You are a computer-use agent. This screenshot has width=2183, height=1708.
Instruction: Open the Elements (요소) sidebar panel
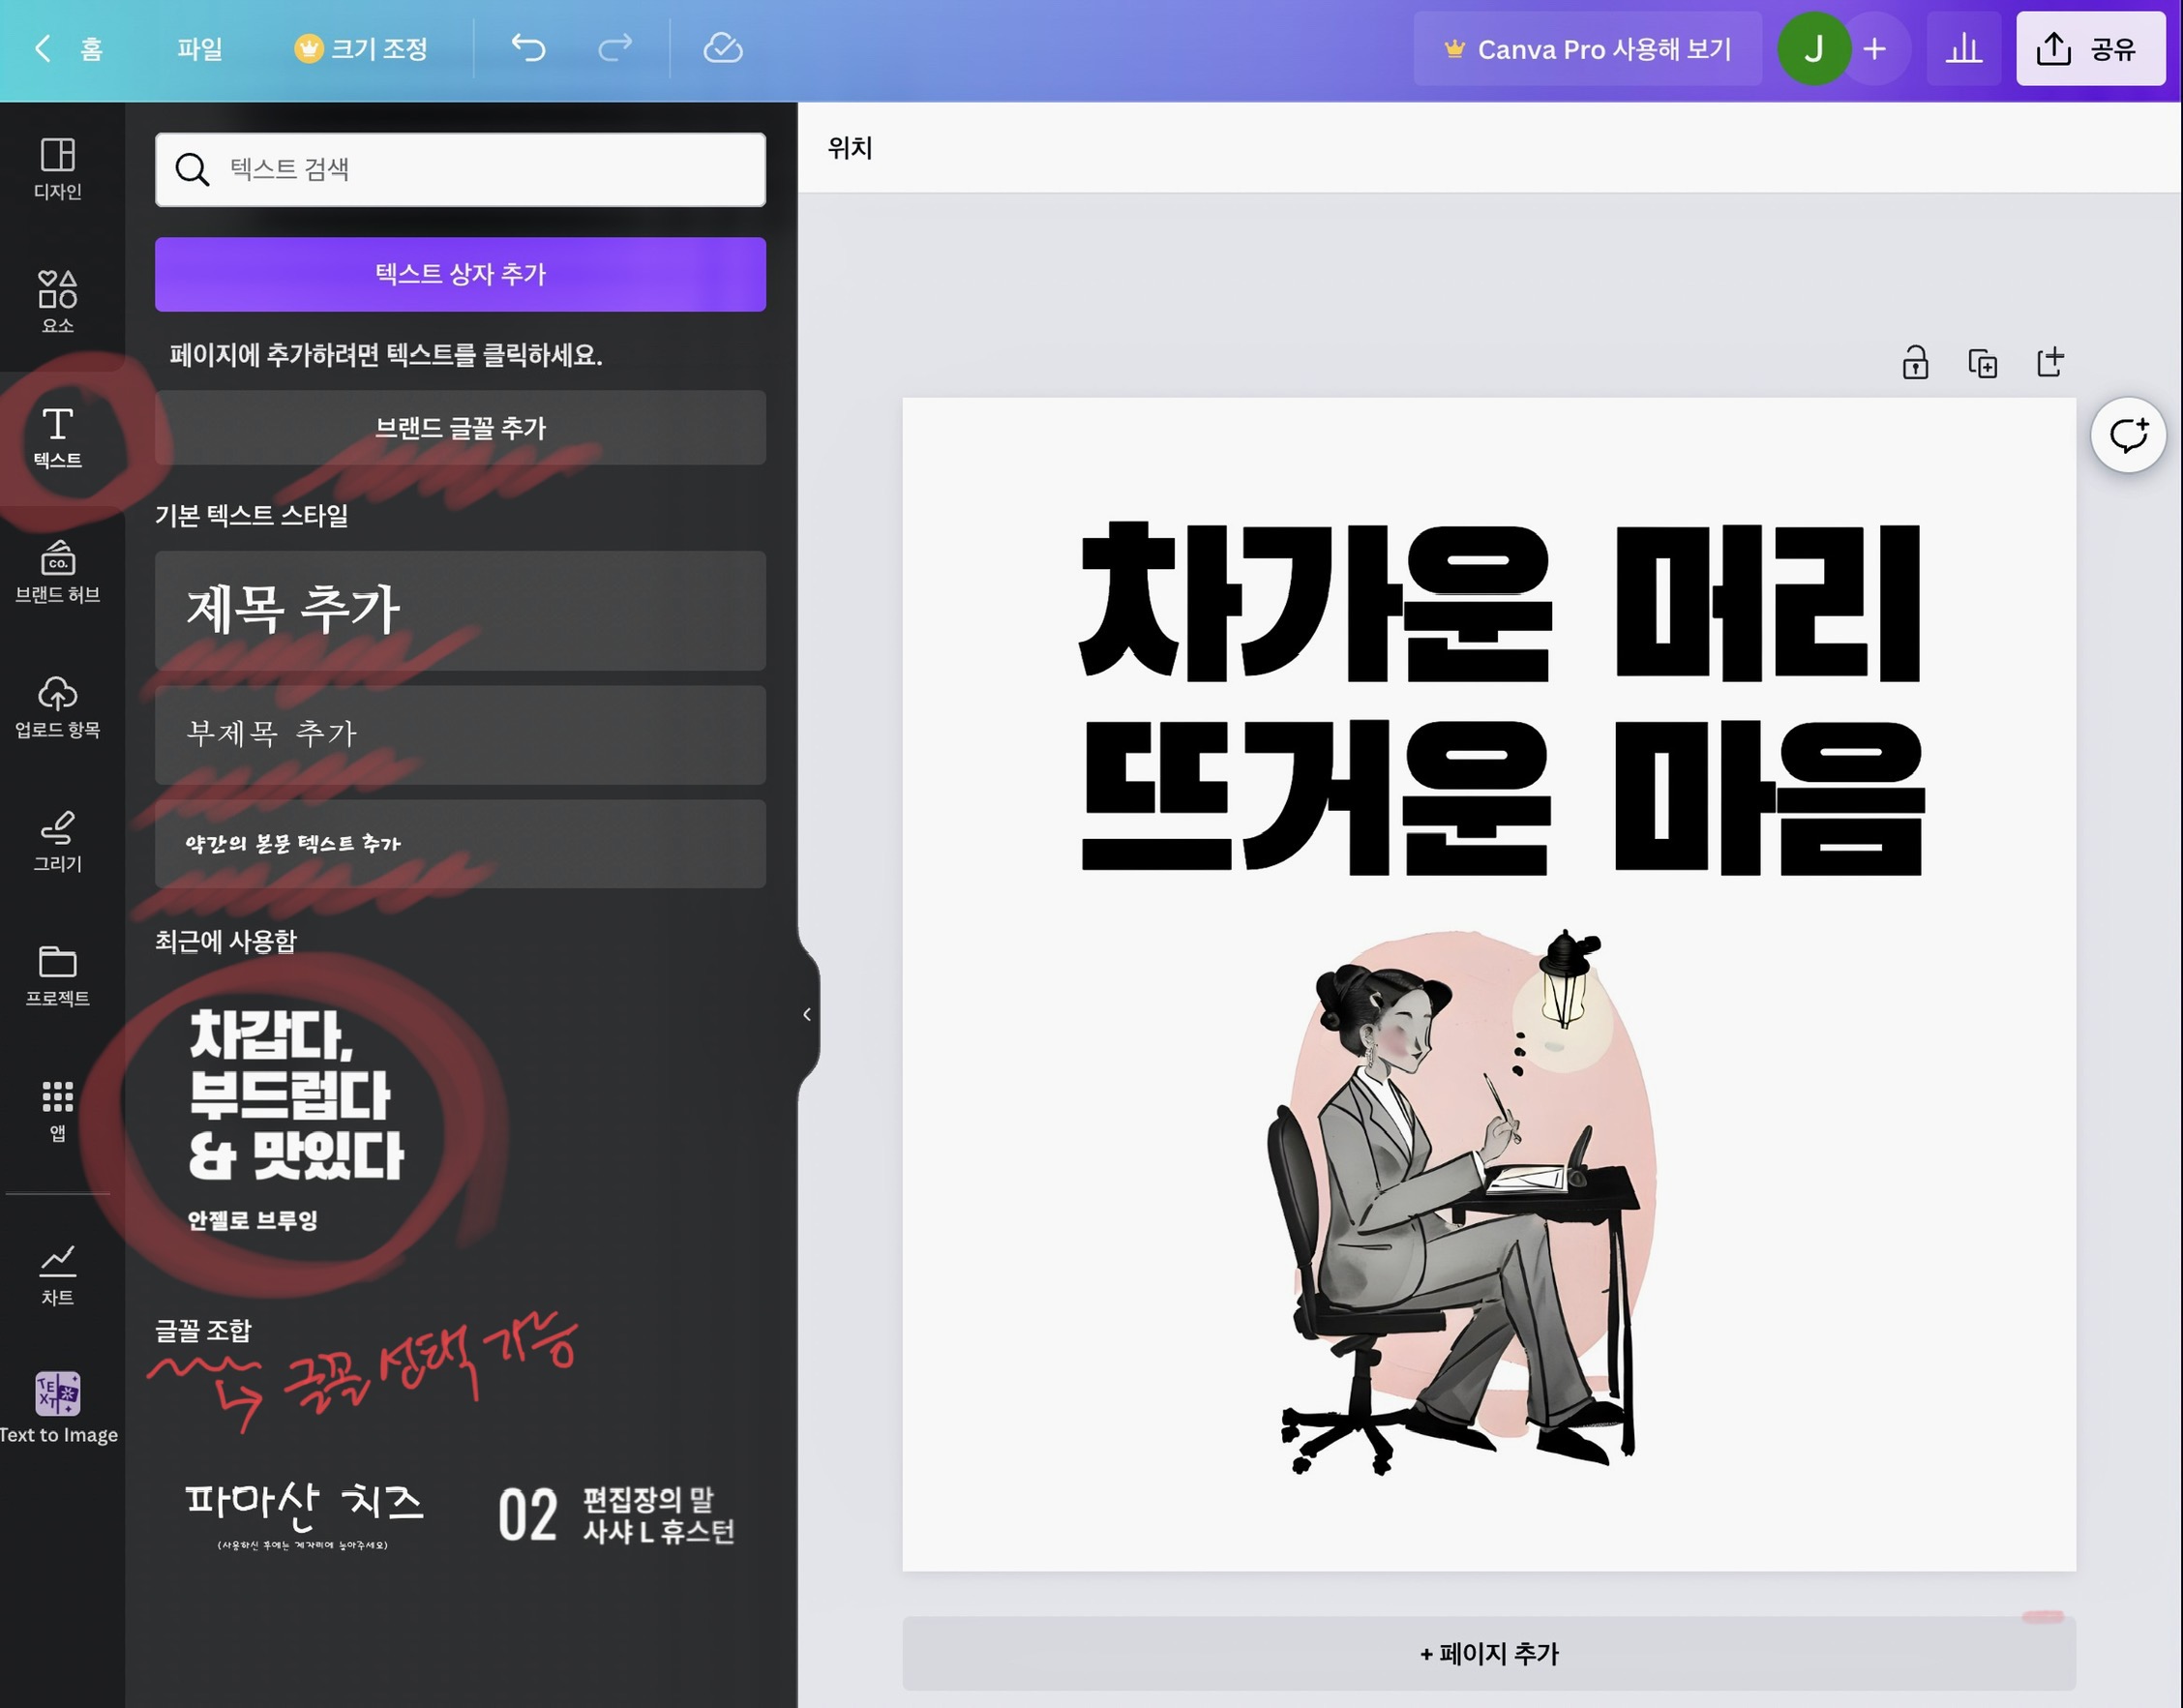click(57, 300)
